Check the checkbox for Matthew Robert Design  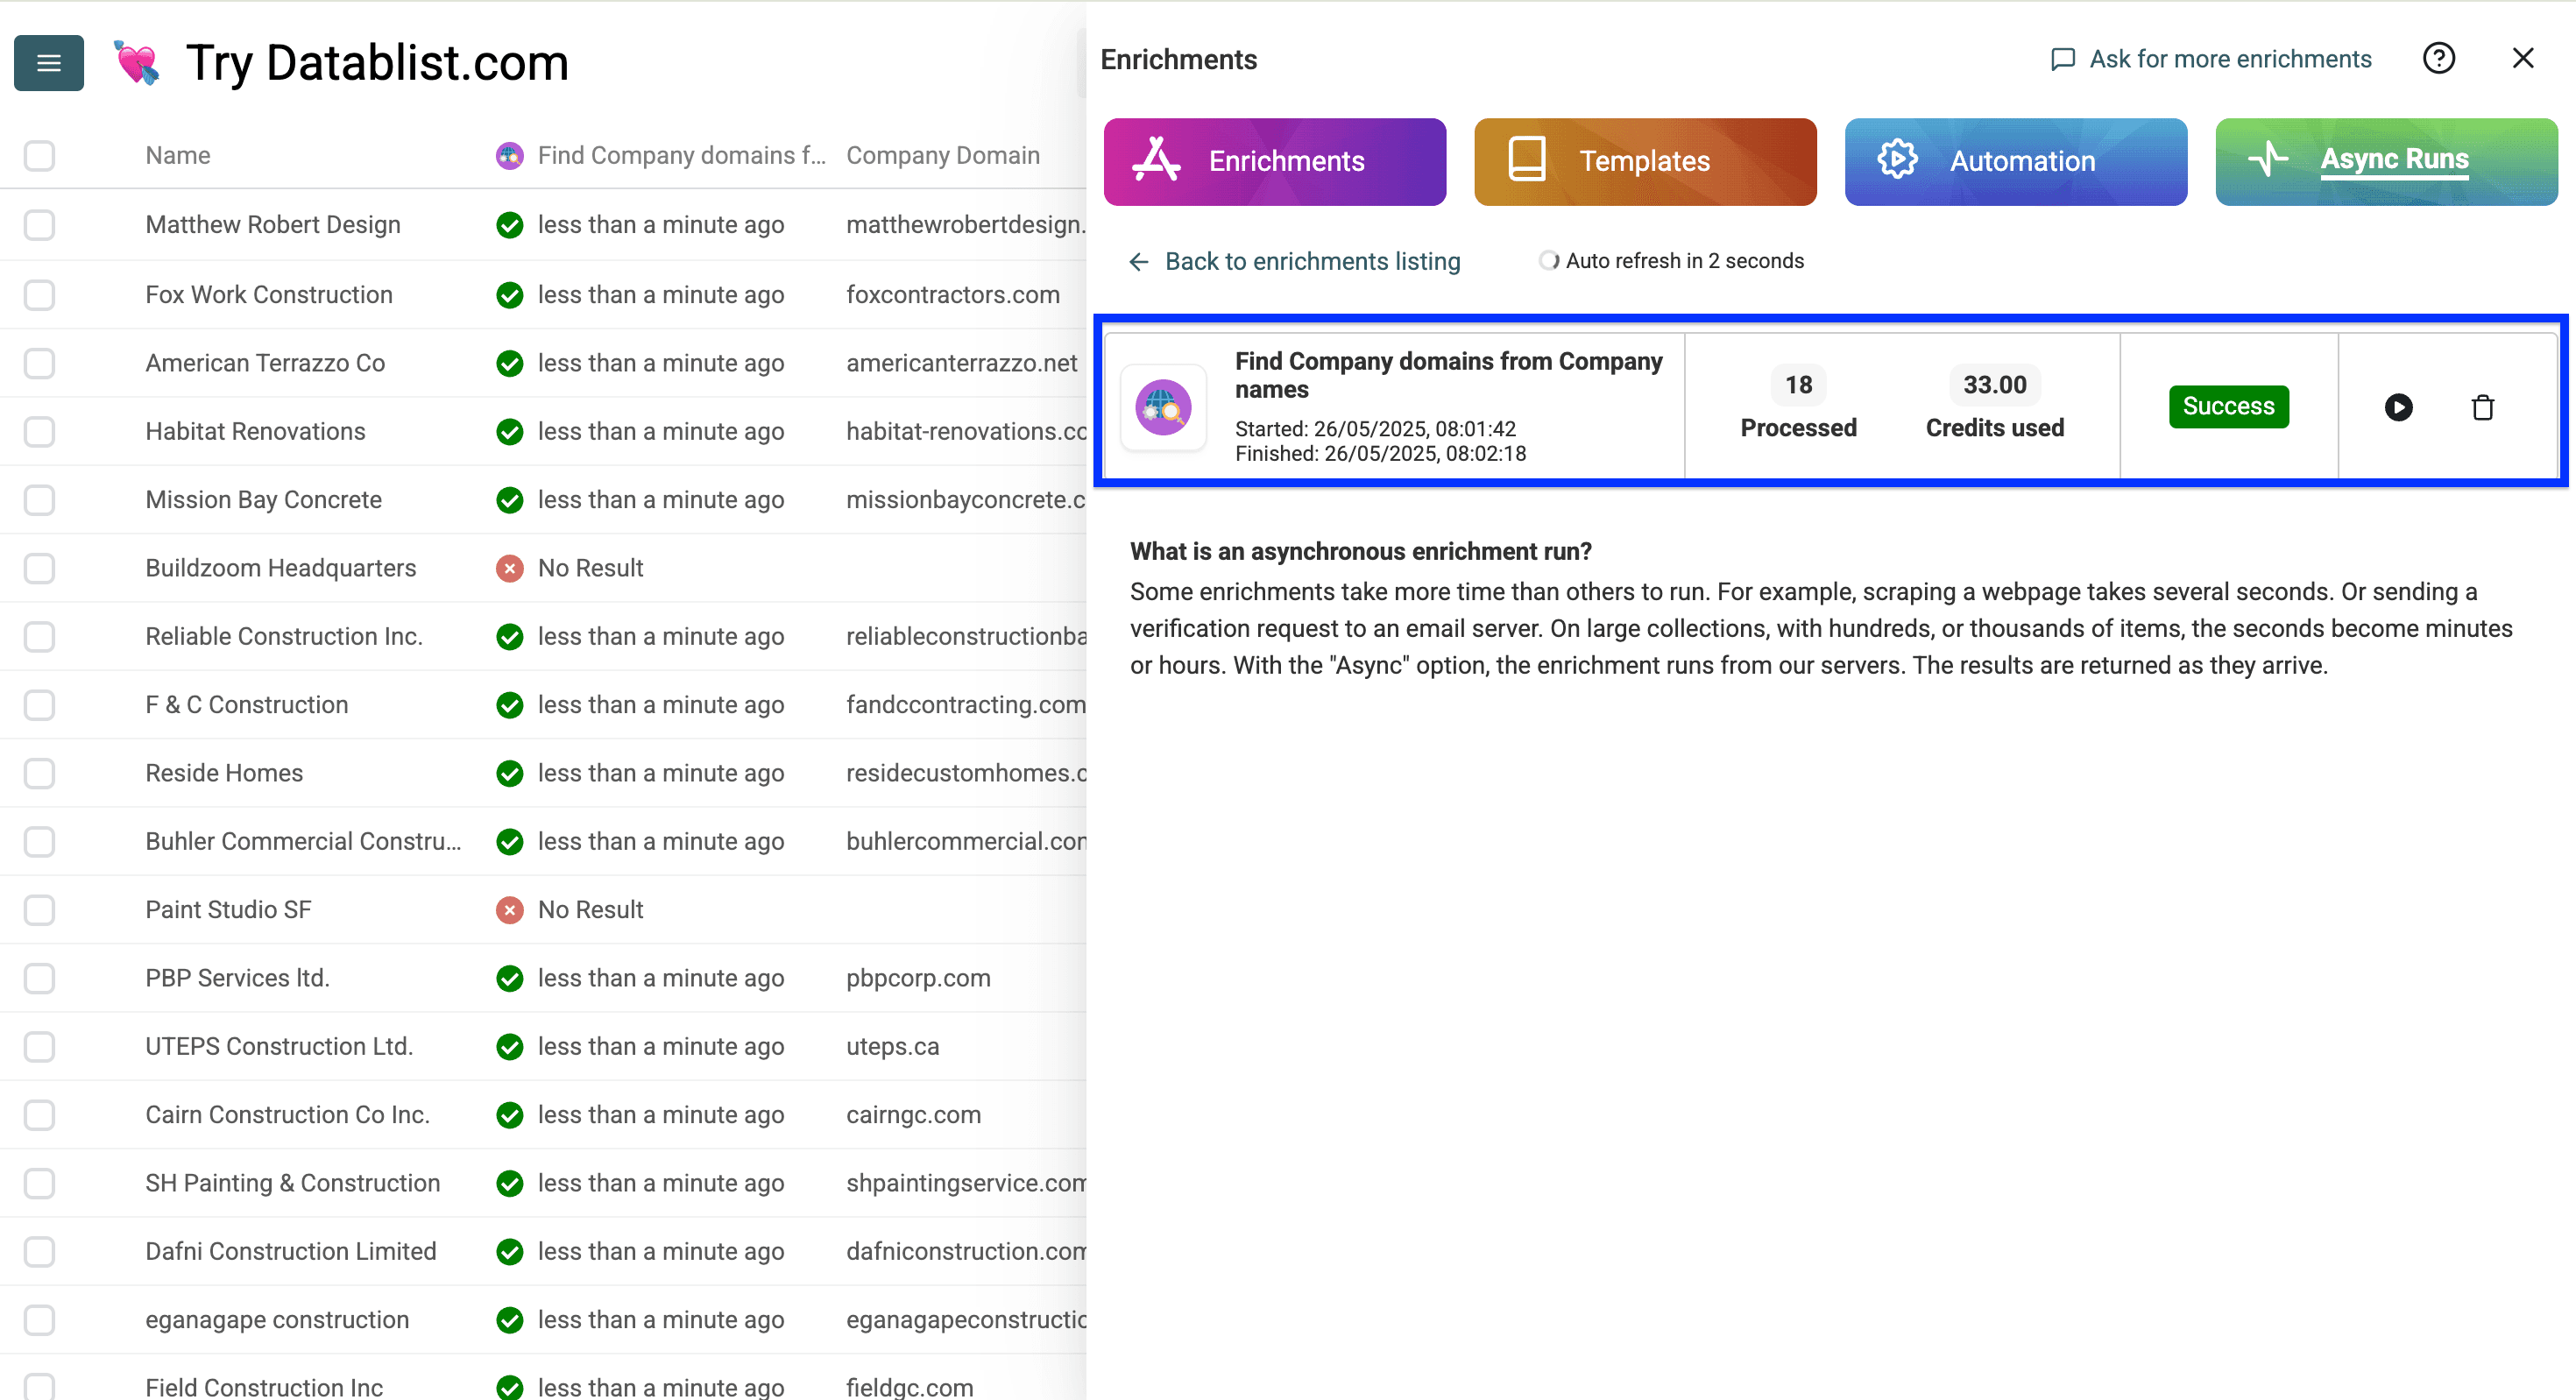click(39, 225)
